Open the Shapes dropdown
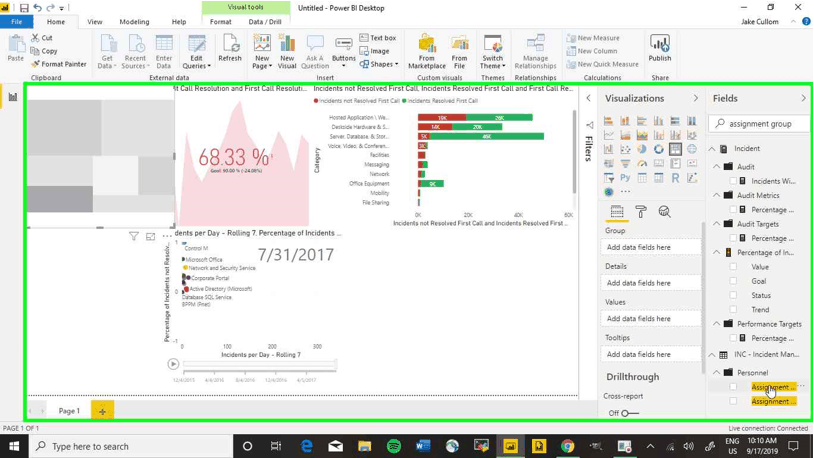The height and width of the screenshot is (458, 814). point(379,64)
